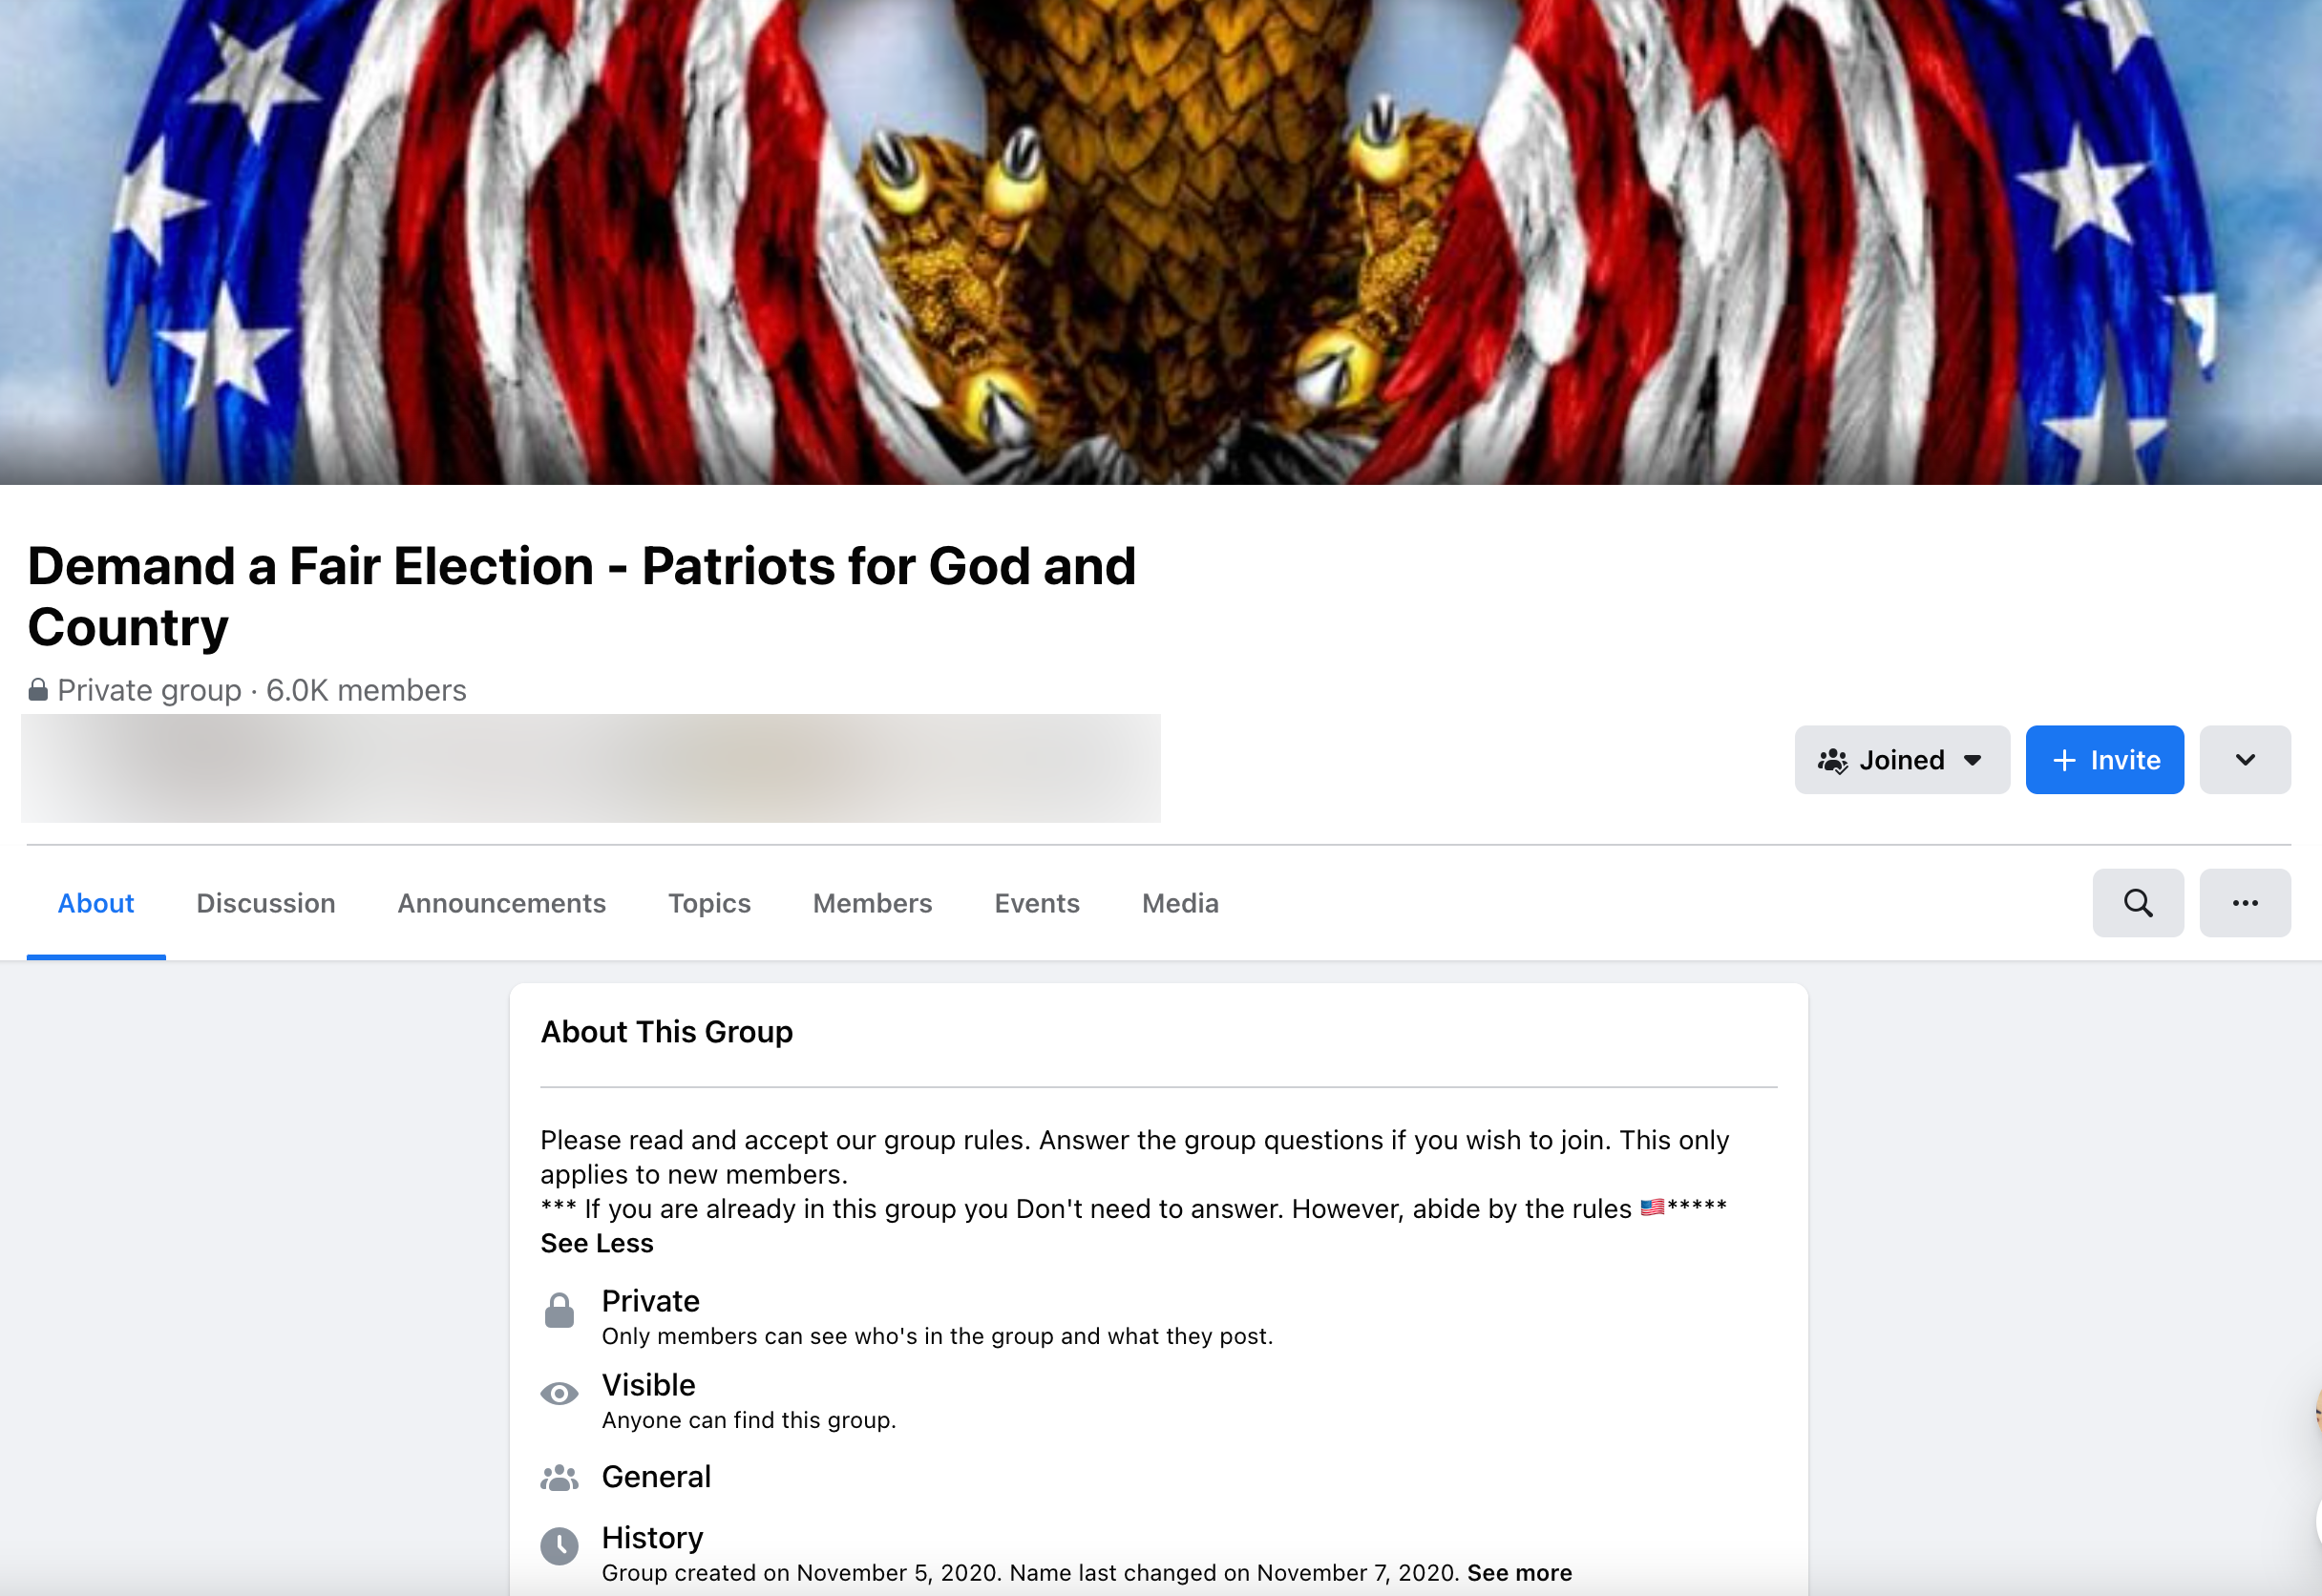This screenshot has width=2322, height=1596.
Task: Open the Joined membership dropdown
Action: (1974, 760)
